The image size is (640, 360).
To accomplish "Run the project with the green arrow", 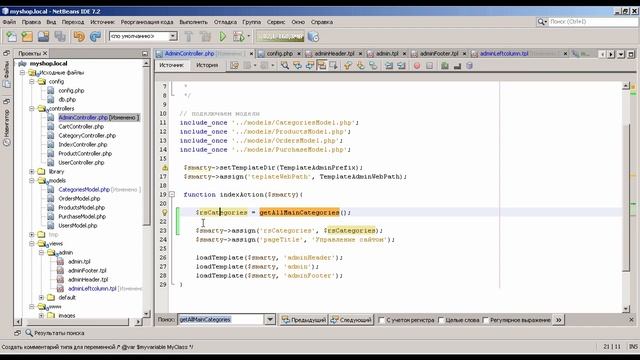I will point(222,37).
